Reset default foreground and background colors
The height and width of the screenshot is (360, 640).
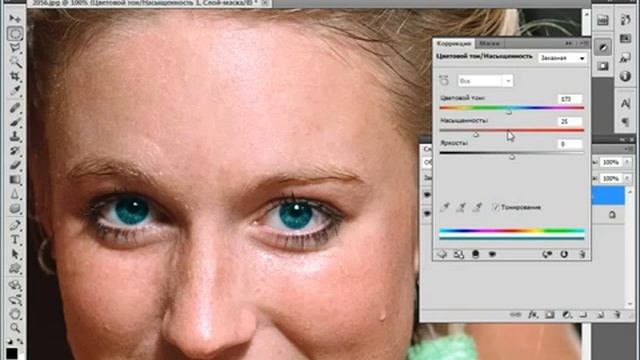click(9, 341)
